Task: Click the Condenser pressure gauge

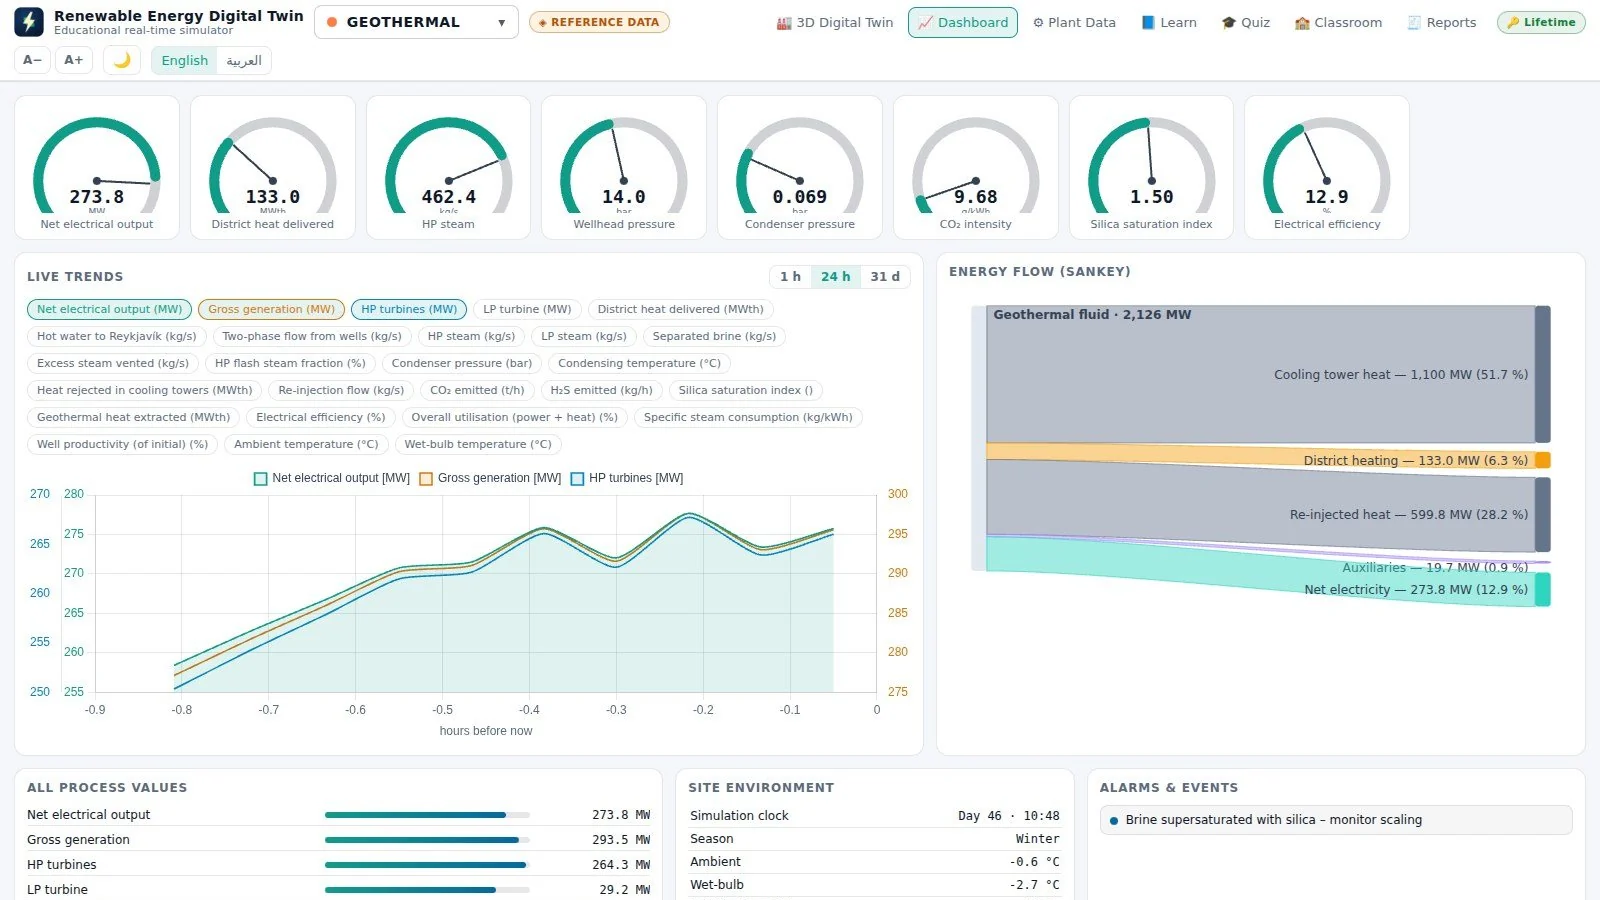Action: 800,168
